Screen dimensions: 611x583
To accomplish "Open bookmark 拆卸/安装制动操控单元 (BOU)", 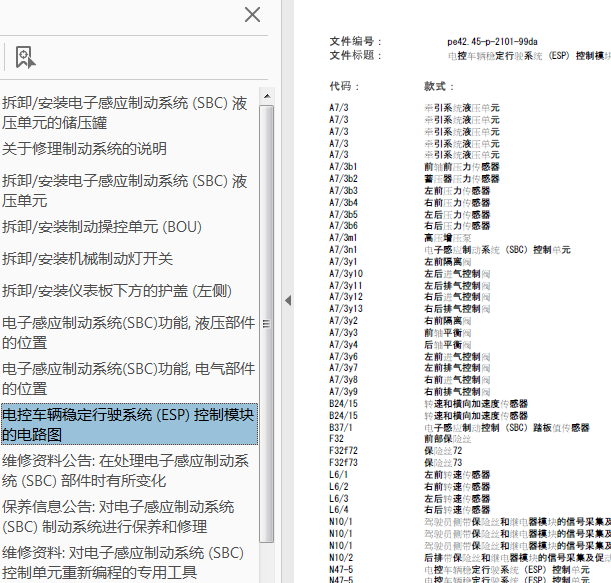I will [102, 226].
